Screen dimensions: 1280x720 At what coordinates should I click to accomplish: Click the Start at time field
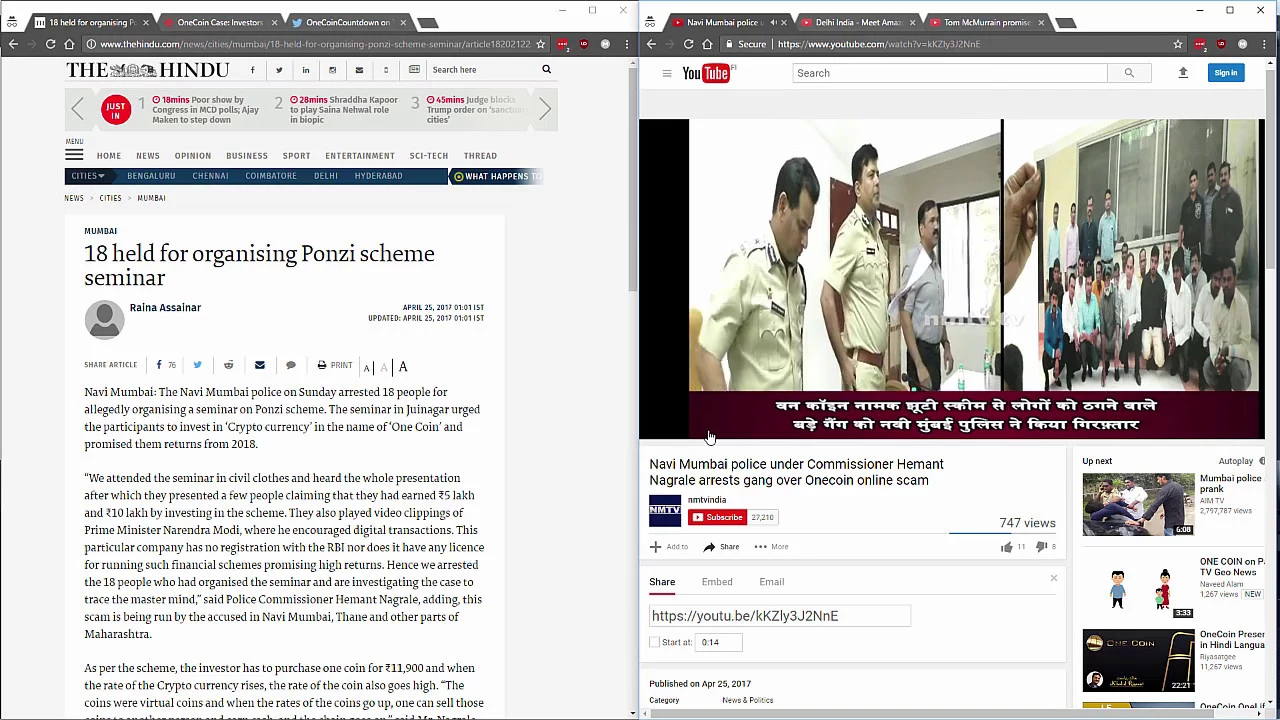coord(720,642)
